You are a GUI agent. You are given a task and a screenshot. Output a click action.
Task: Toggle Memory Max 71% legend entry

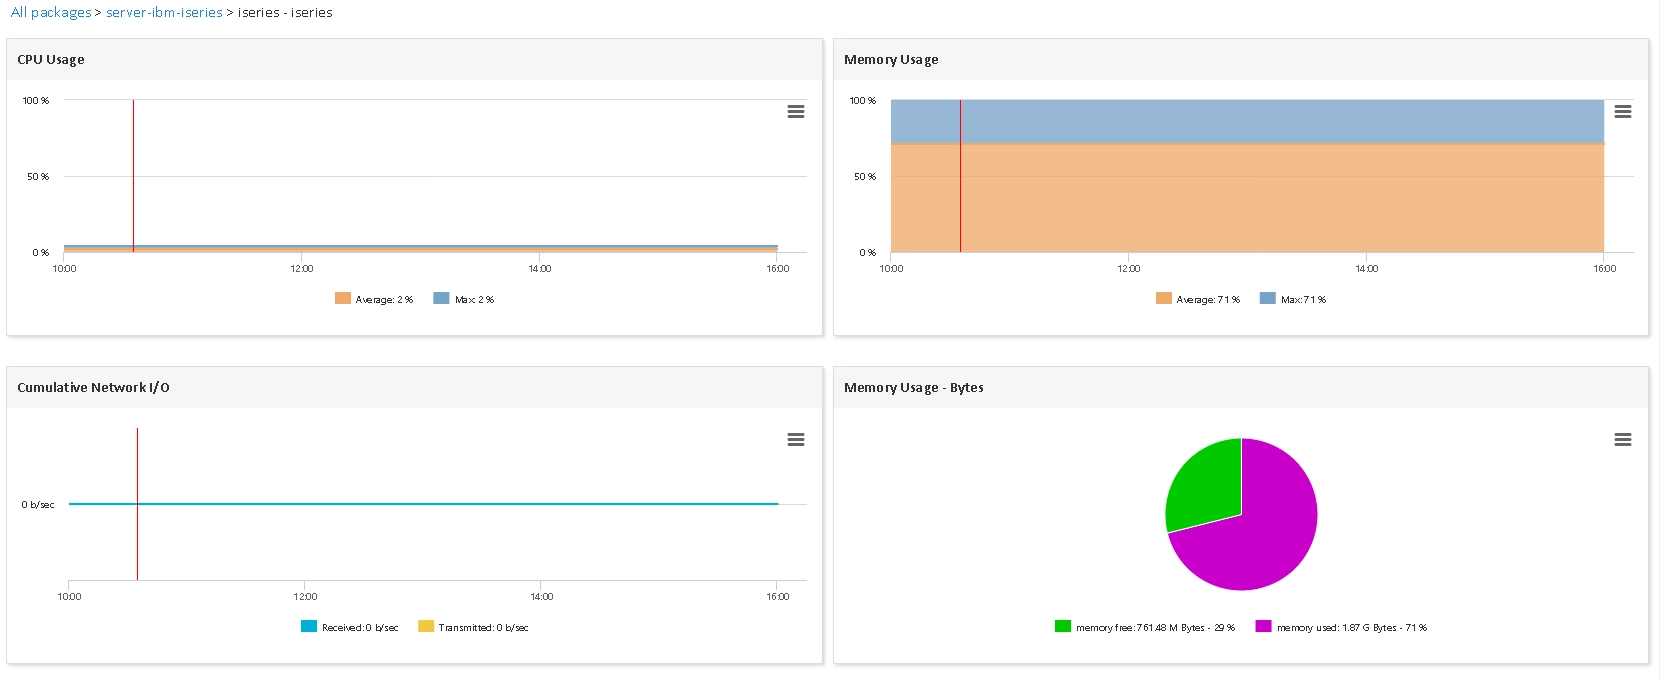coord(1293,299)
